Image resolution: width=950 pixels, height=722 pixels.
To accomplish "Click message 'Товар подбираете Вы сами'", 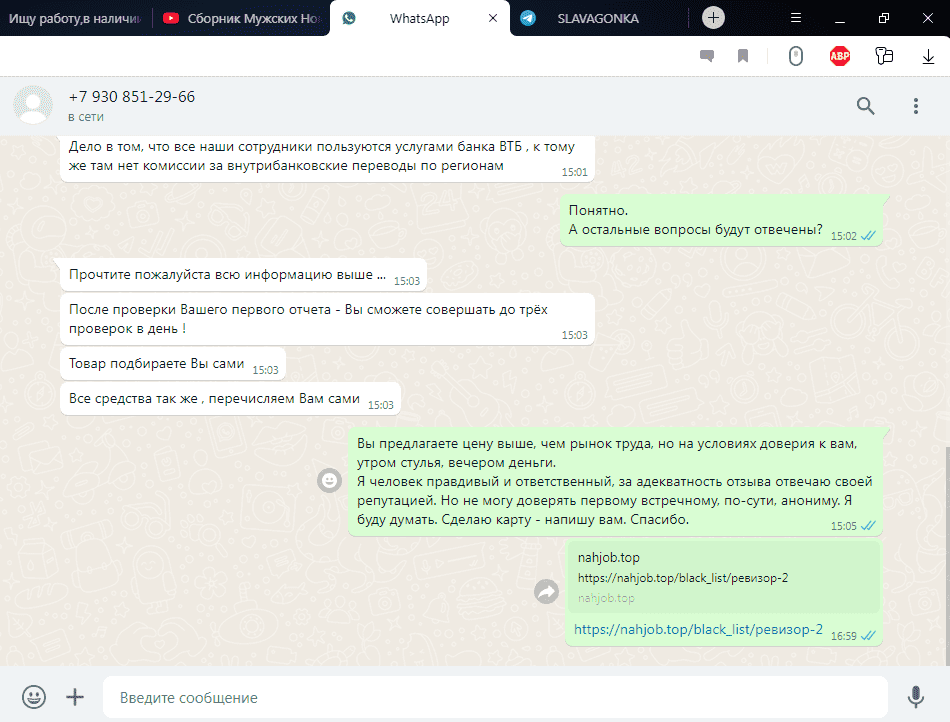I will 173,363.
